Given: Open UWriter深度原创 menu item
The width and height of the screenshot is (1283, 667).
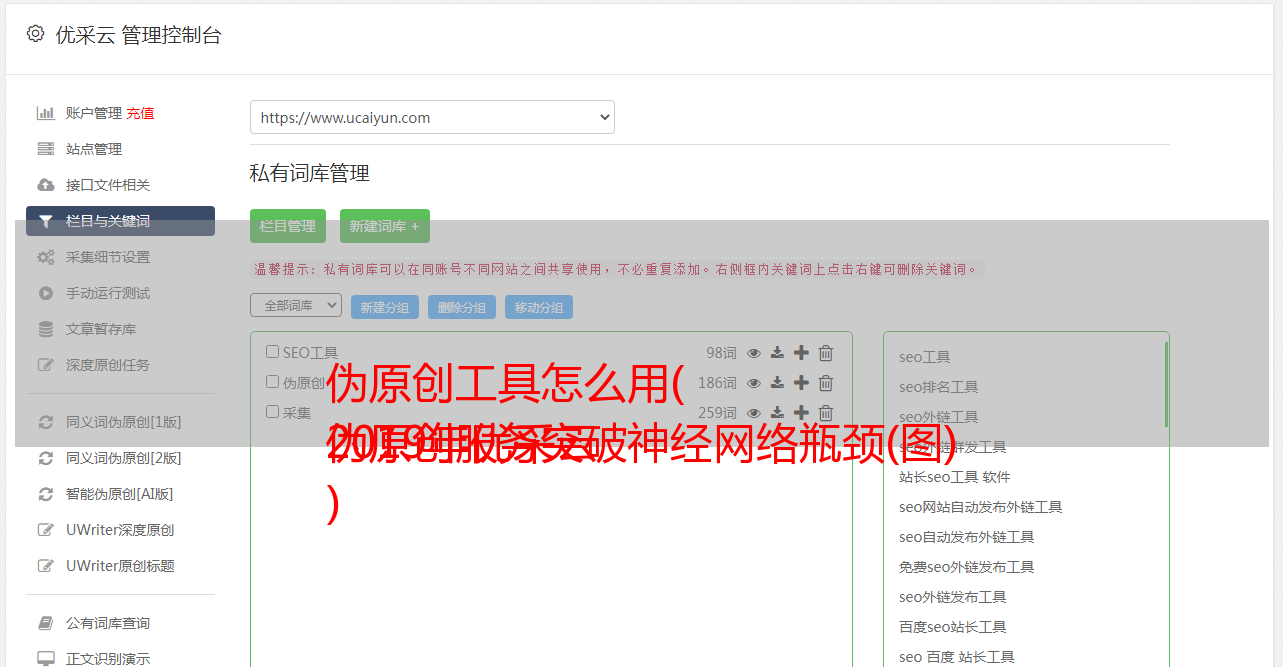Looking at the screenshot, I should click(x=120, y=530).
